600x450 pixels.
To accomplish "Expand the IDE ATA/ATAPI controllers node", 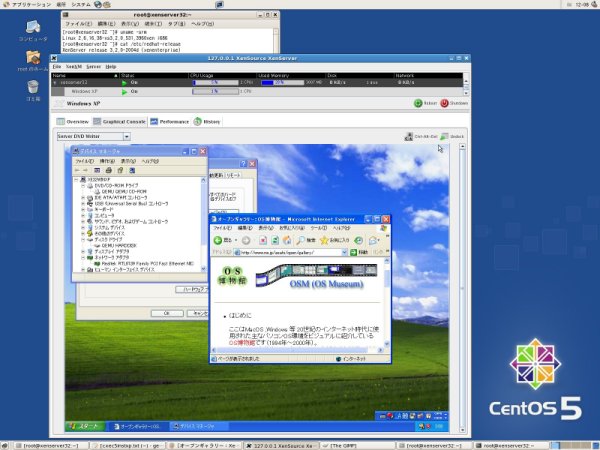I will [83, 198].
